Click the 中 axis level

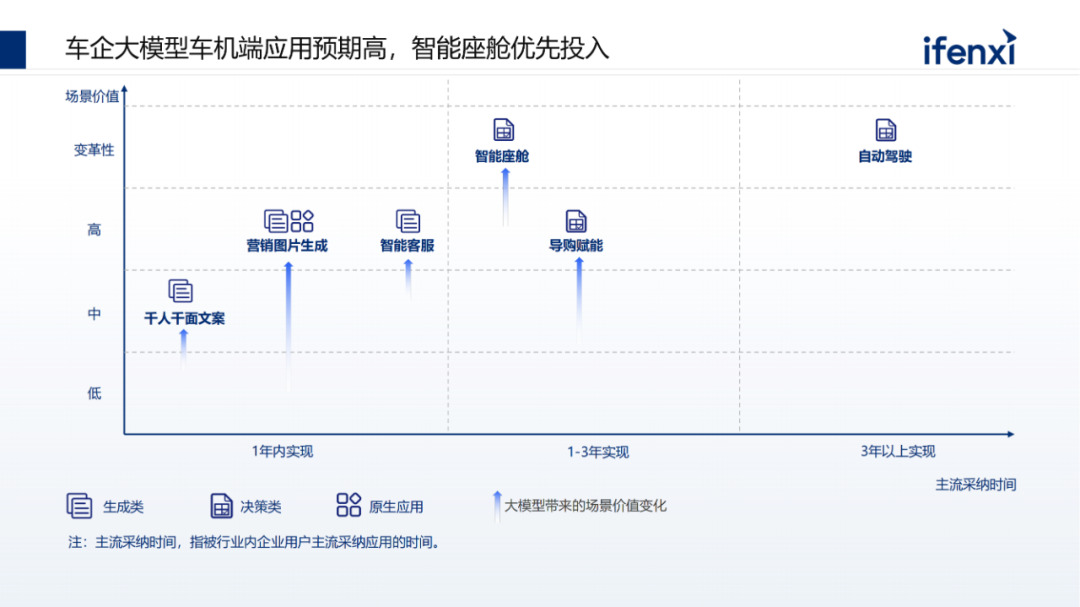tap(94, 314)
